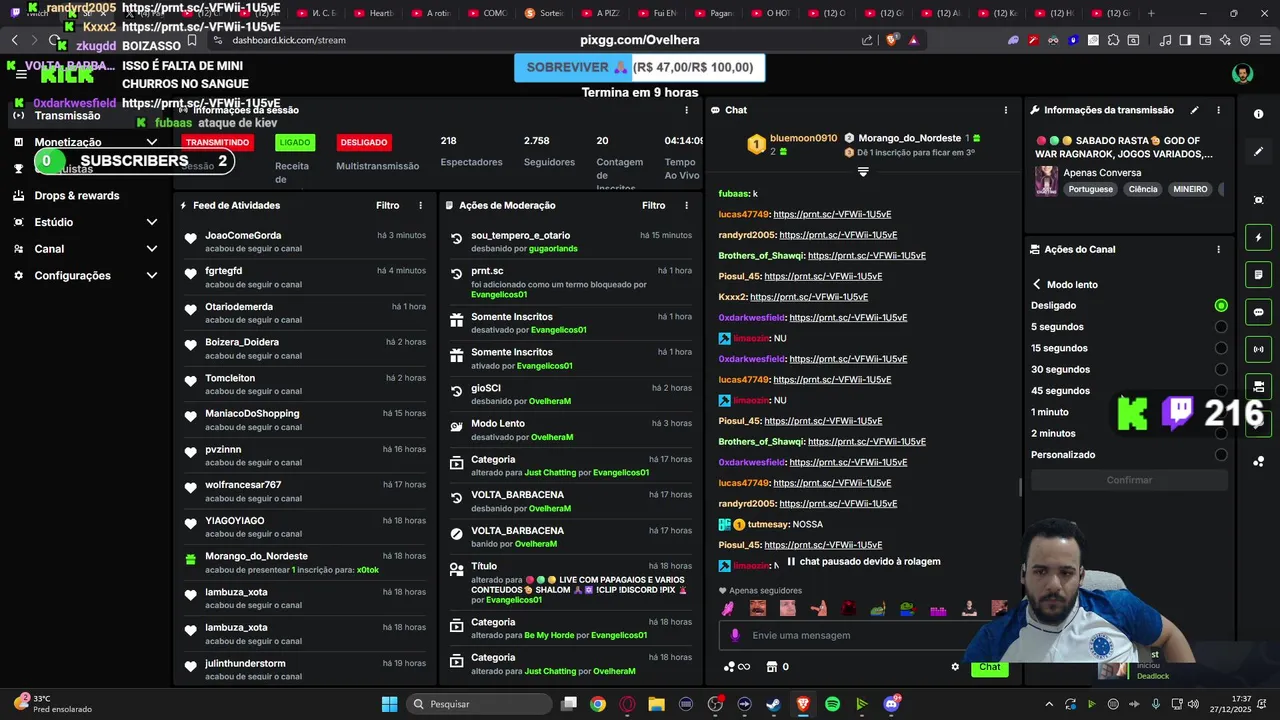Click the three-dots cluster icon at sidebar bottom
The width and height of the screenshot is (1280, 720).
pos(1258,461)
